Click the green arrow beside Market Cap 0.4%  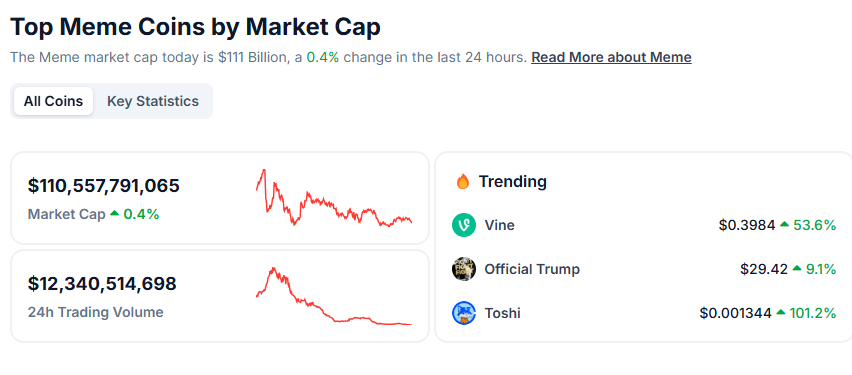[x=114, y=214]
